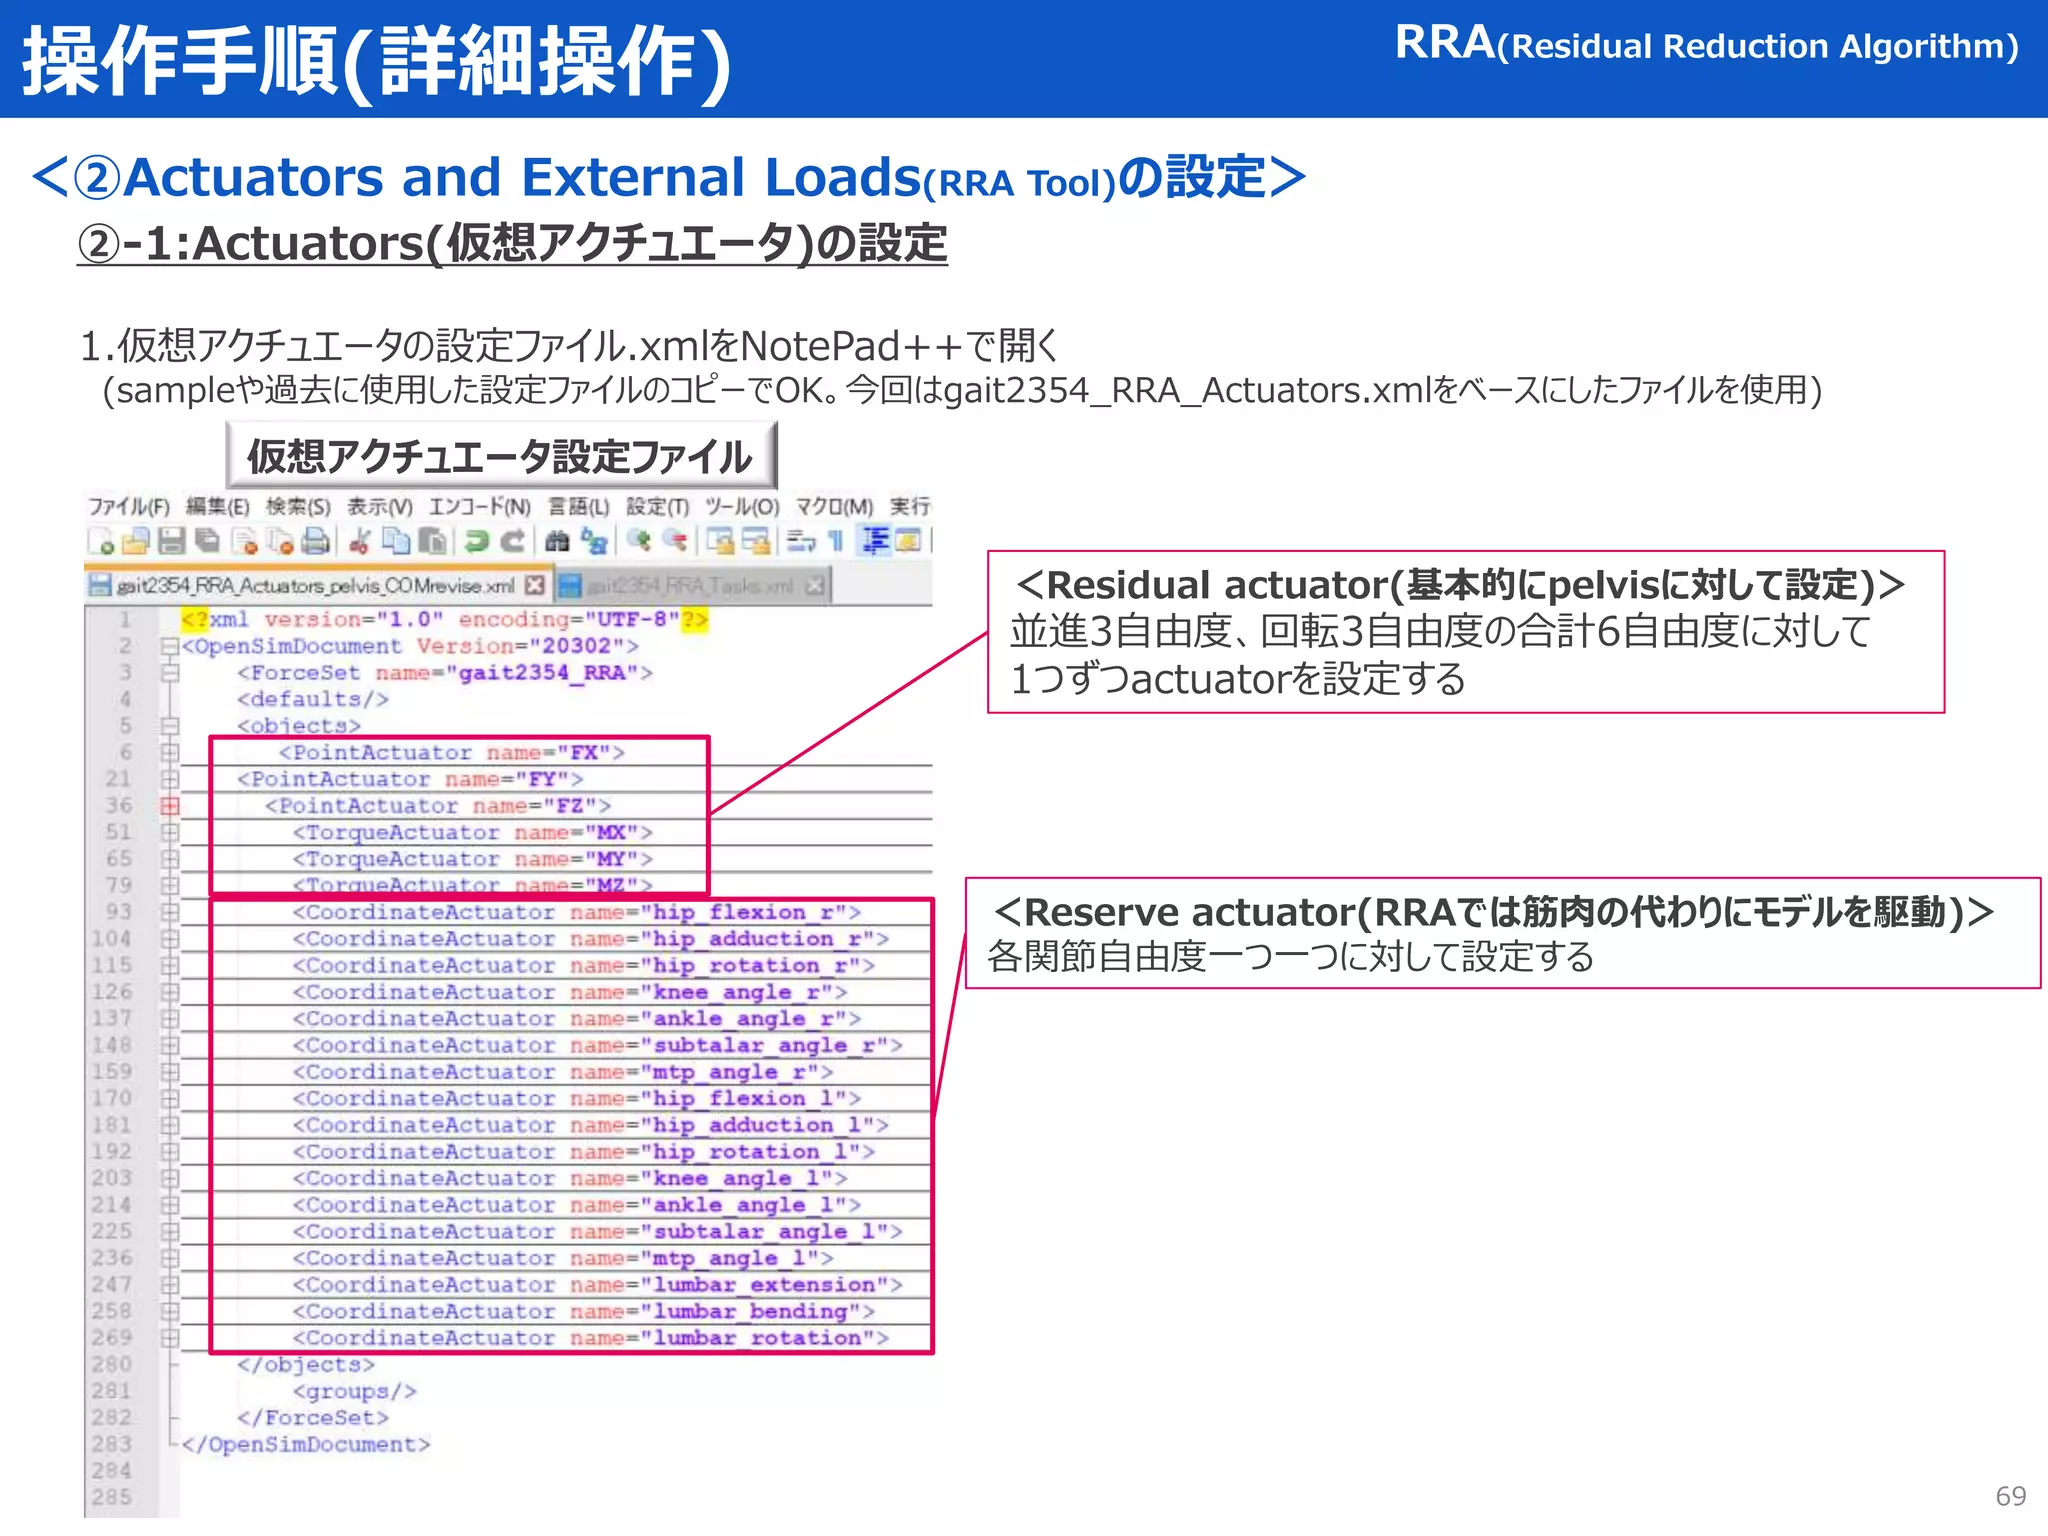Image resolution: width=2048 pixels, height=1536 pixels.
Task: Click the user-defined language toolbar icon
Action: [x=908, y=541]
